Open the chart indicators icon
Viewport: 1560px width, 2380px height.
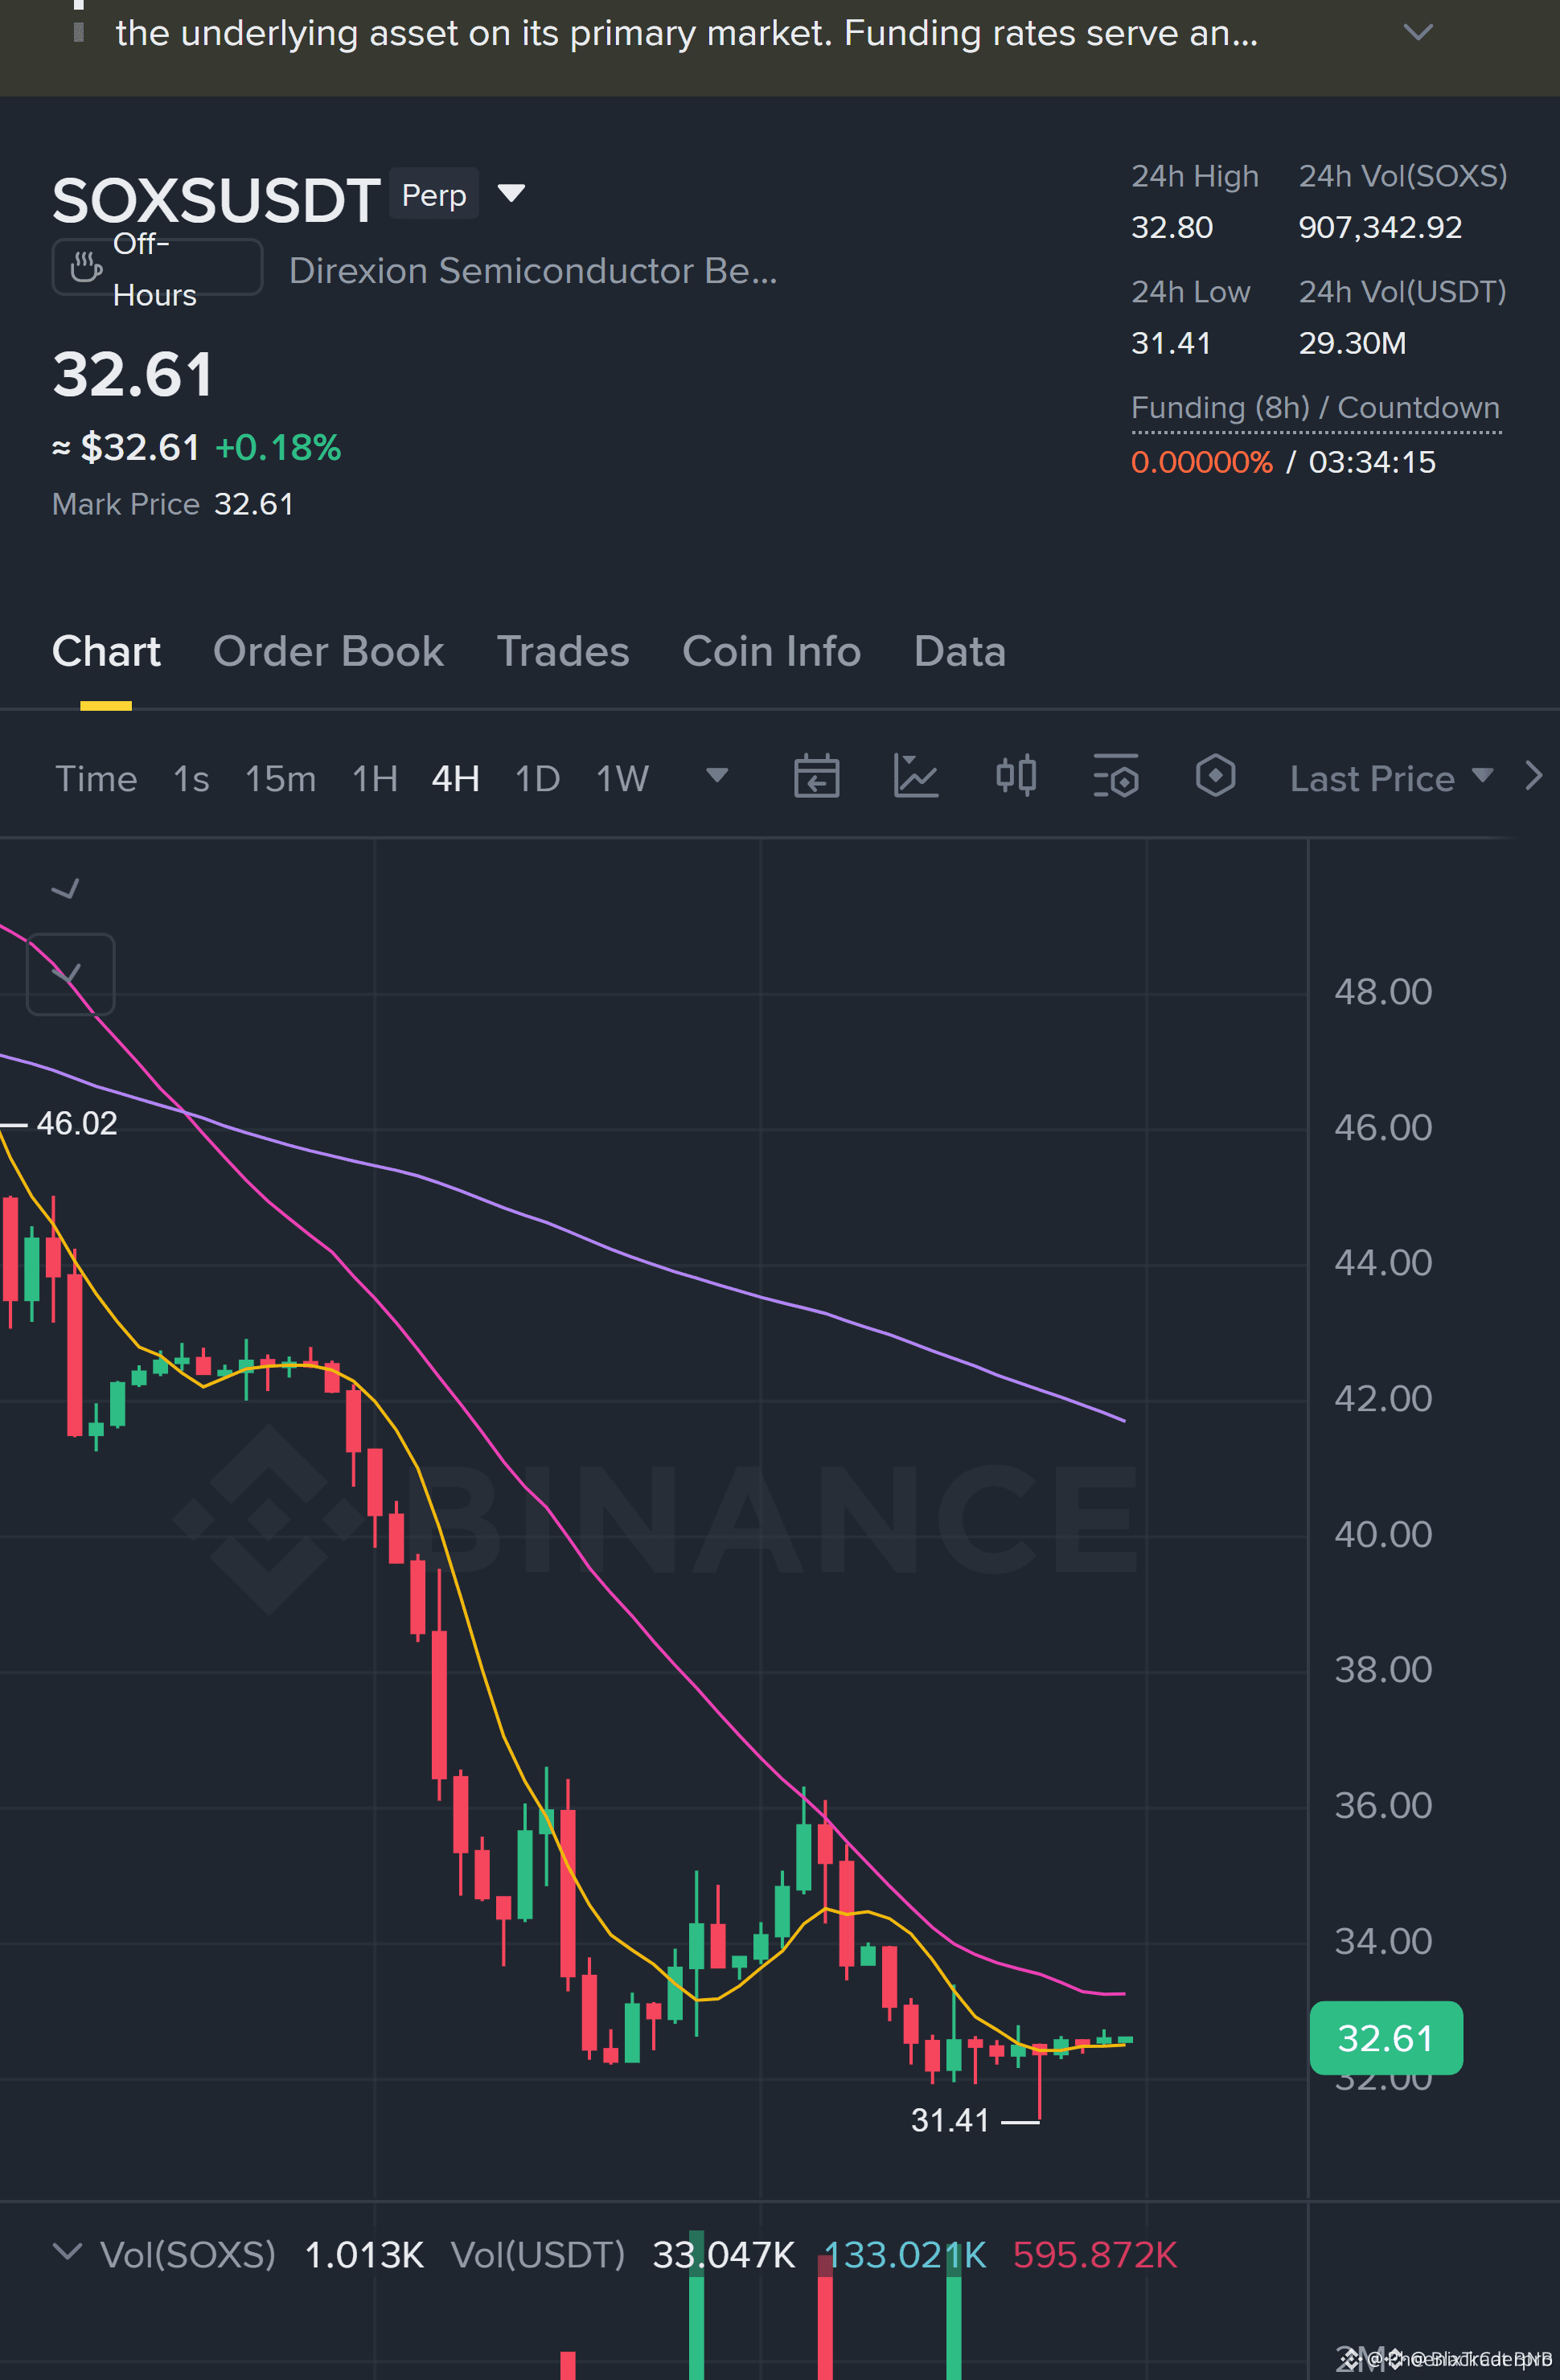coord(915,777)
